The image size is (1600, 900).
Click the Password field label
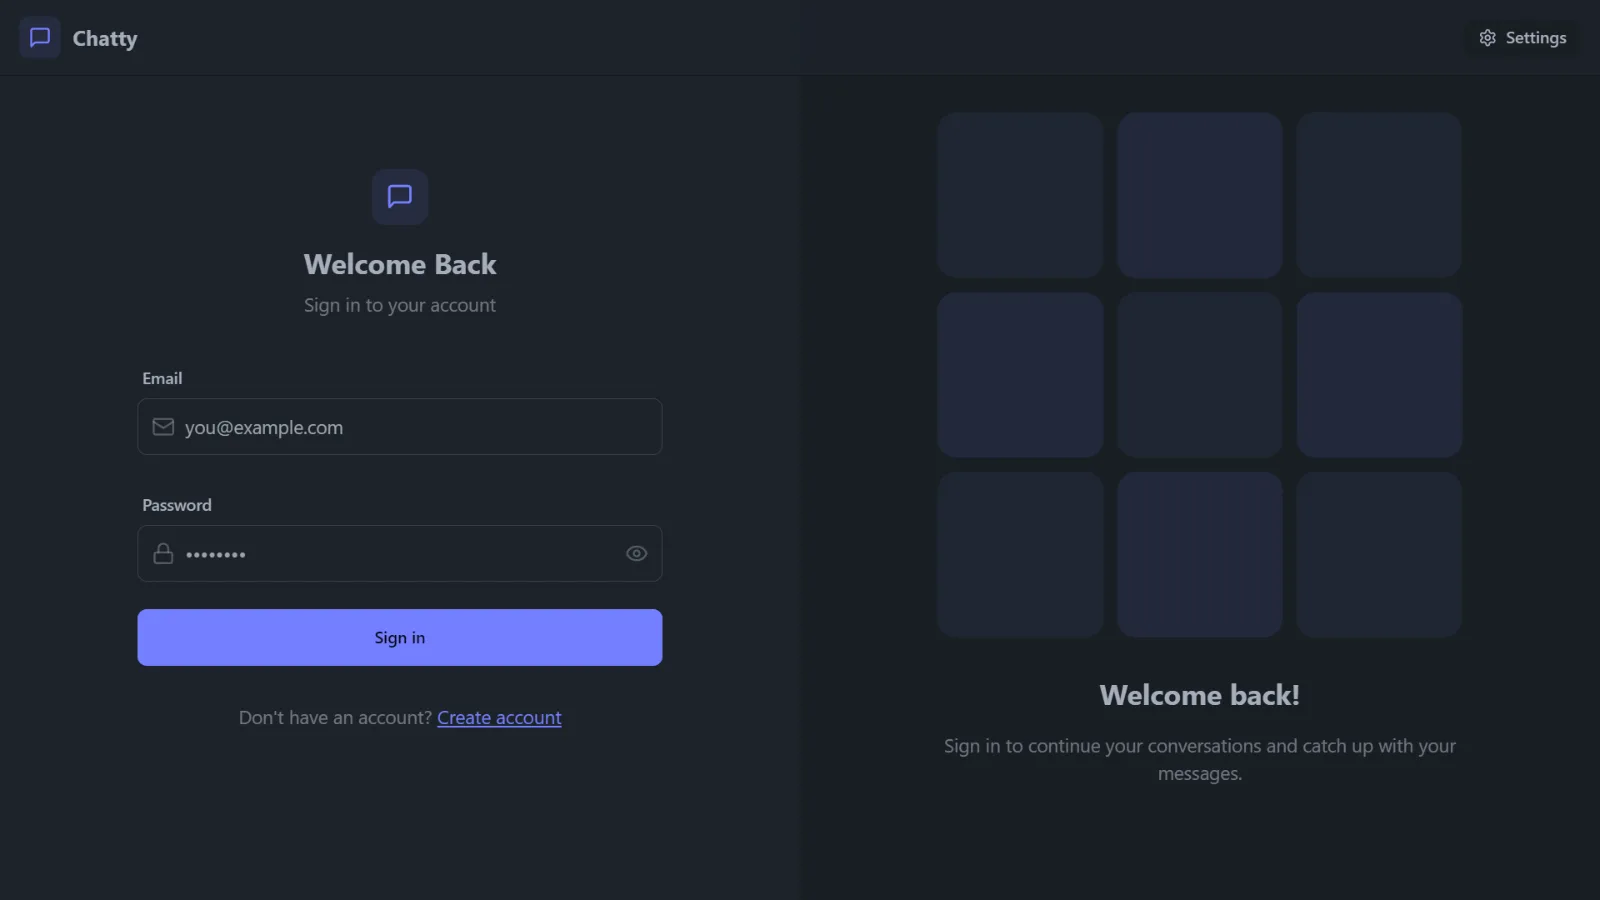177,505
